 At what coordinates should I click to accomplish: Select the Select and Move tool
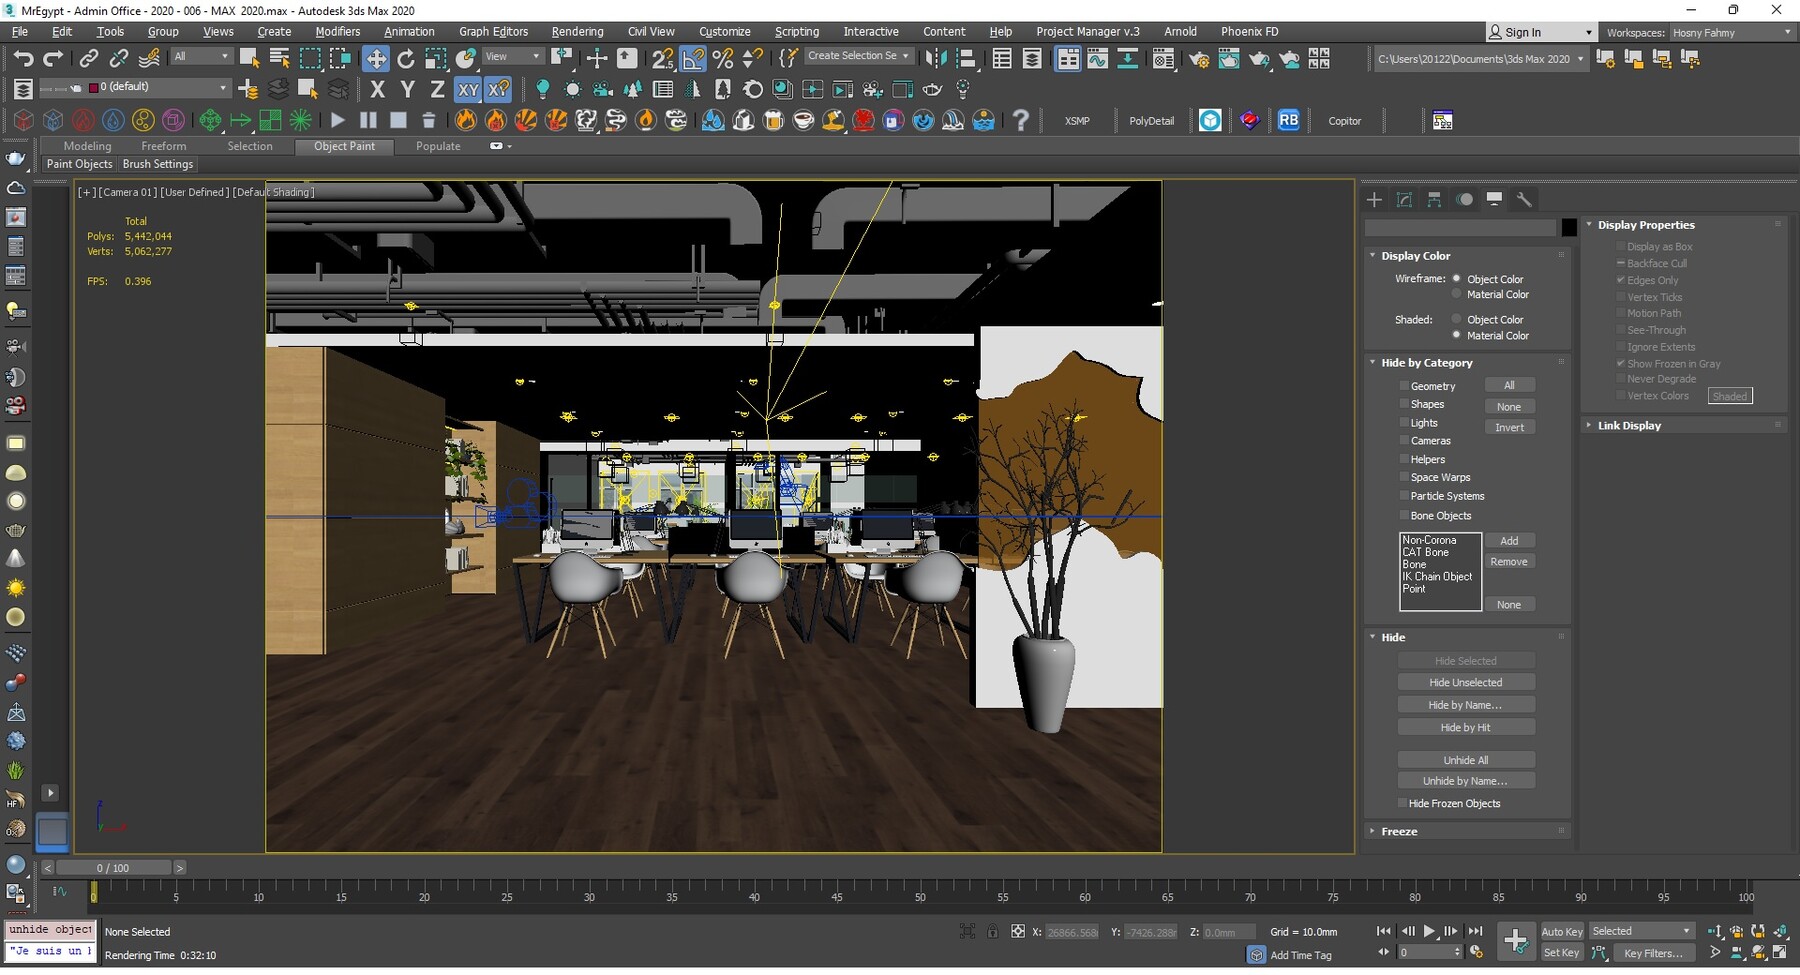coord(376,58)
